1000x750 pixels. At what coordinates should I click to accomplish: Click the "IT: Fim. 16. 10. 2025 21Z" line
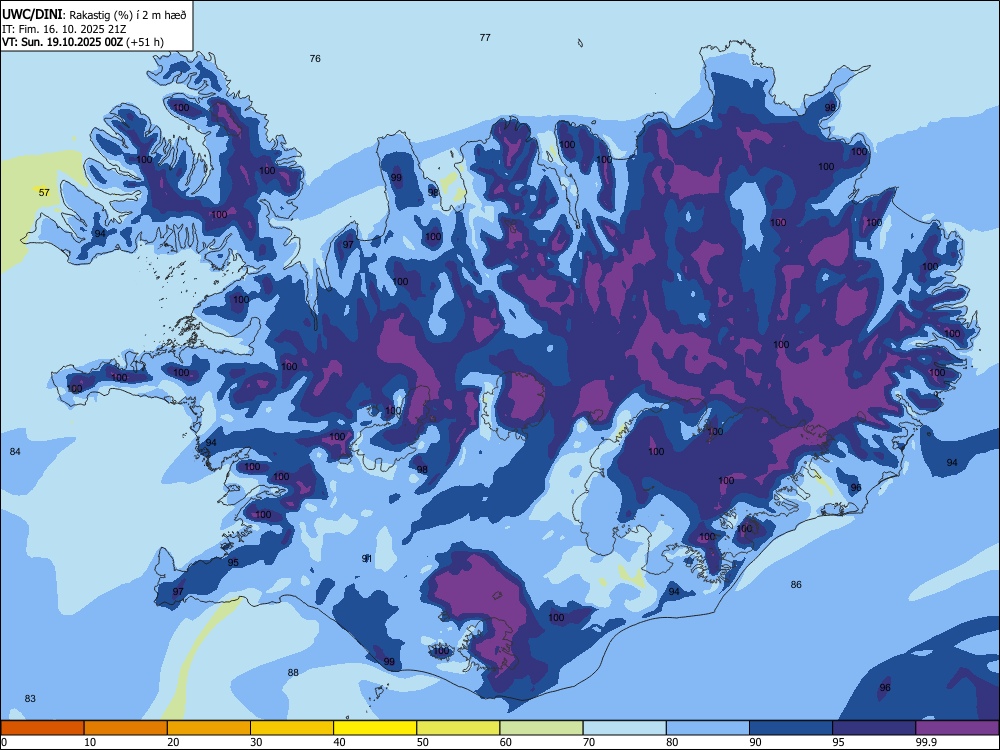tap(64, 29)
